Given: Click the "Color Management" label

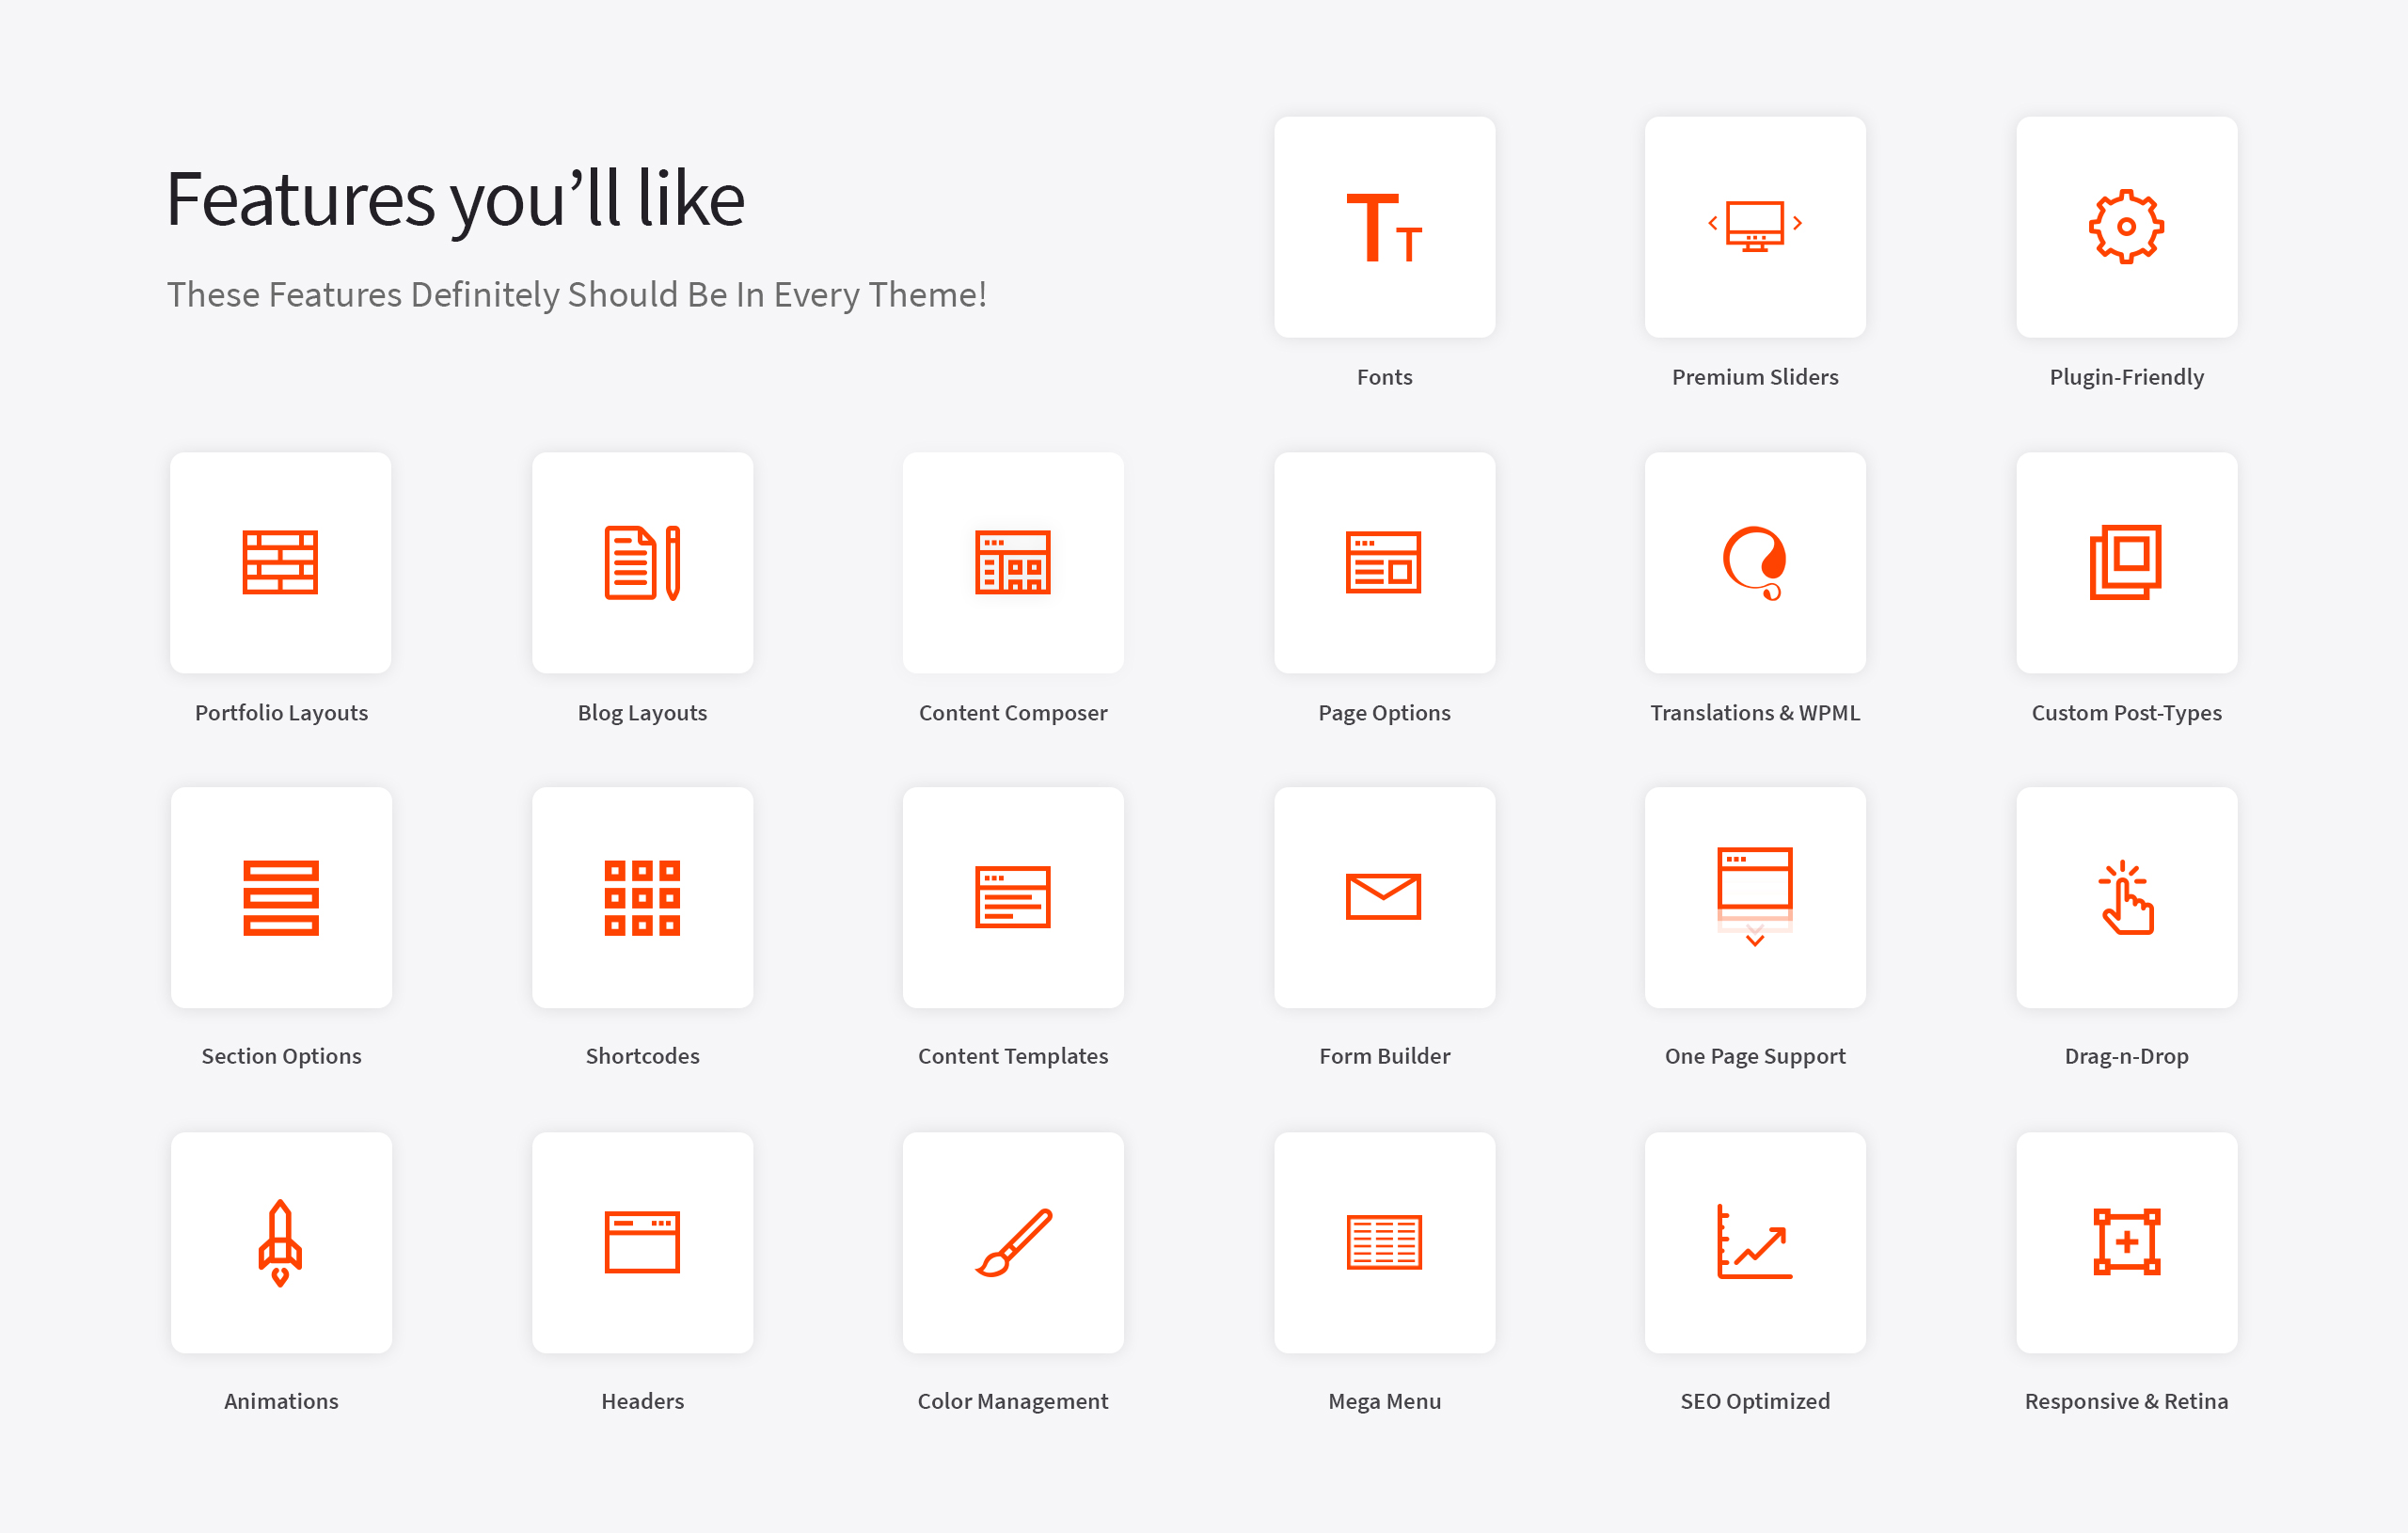Looking at the screenshot, I should (1013, 1401).
